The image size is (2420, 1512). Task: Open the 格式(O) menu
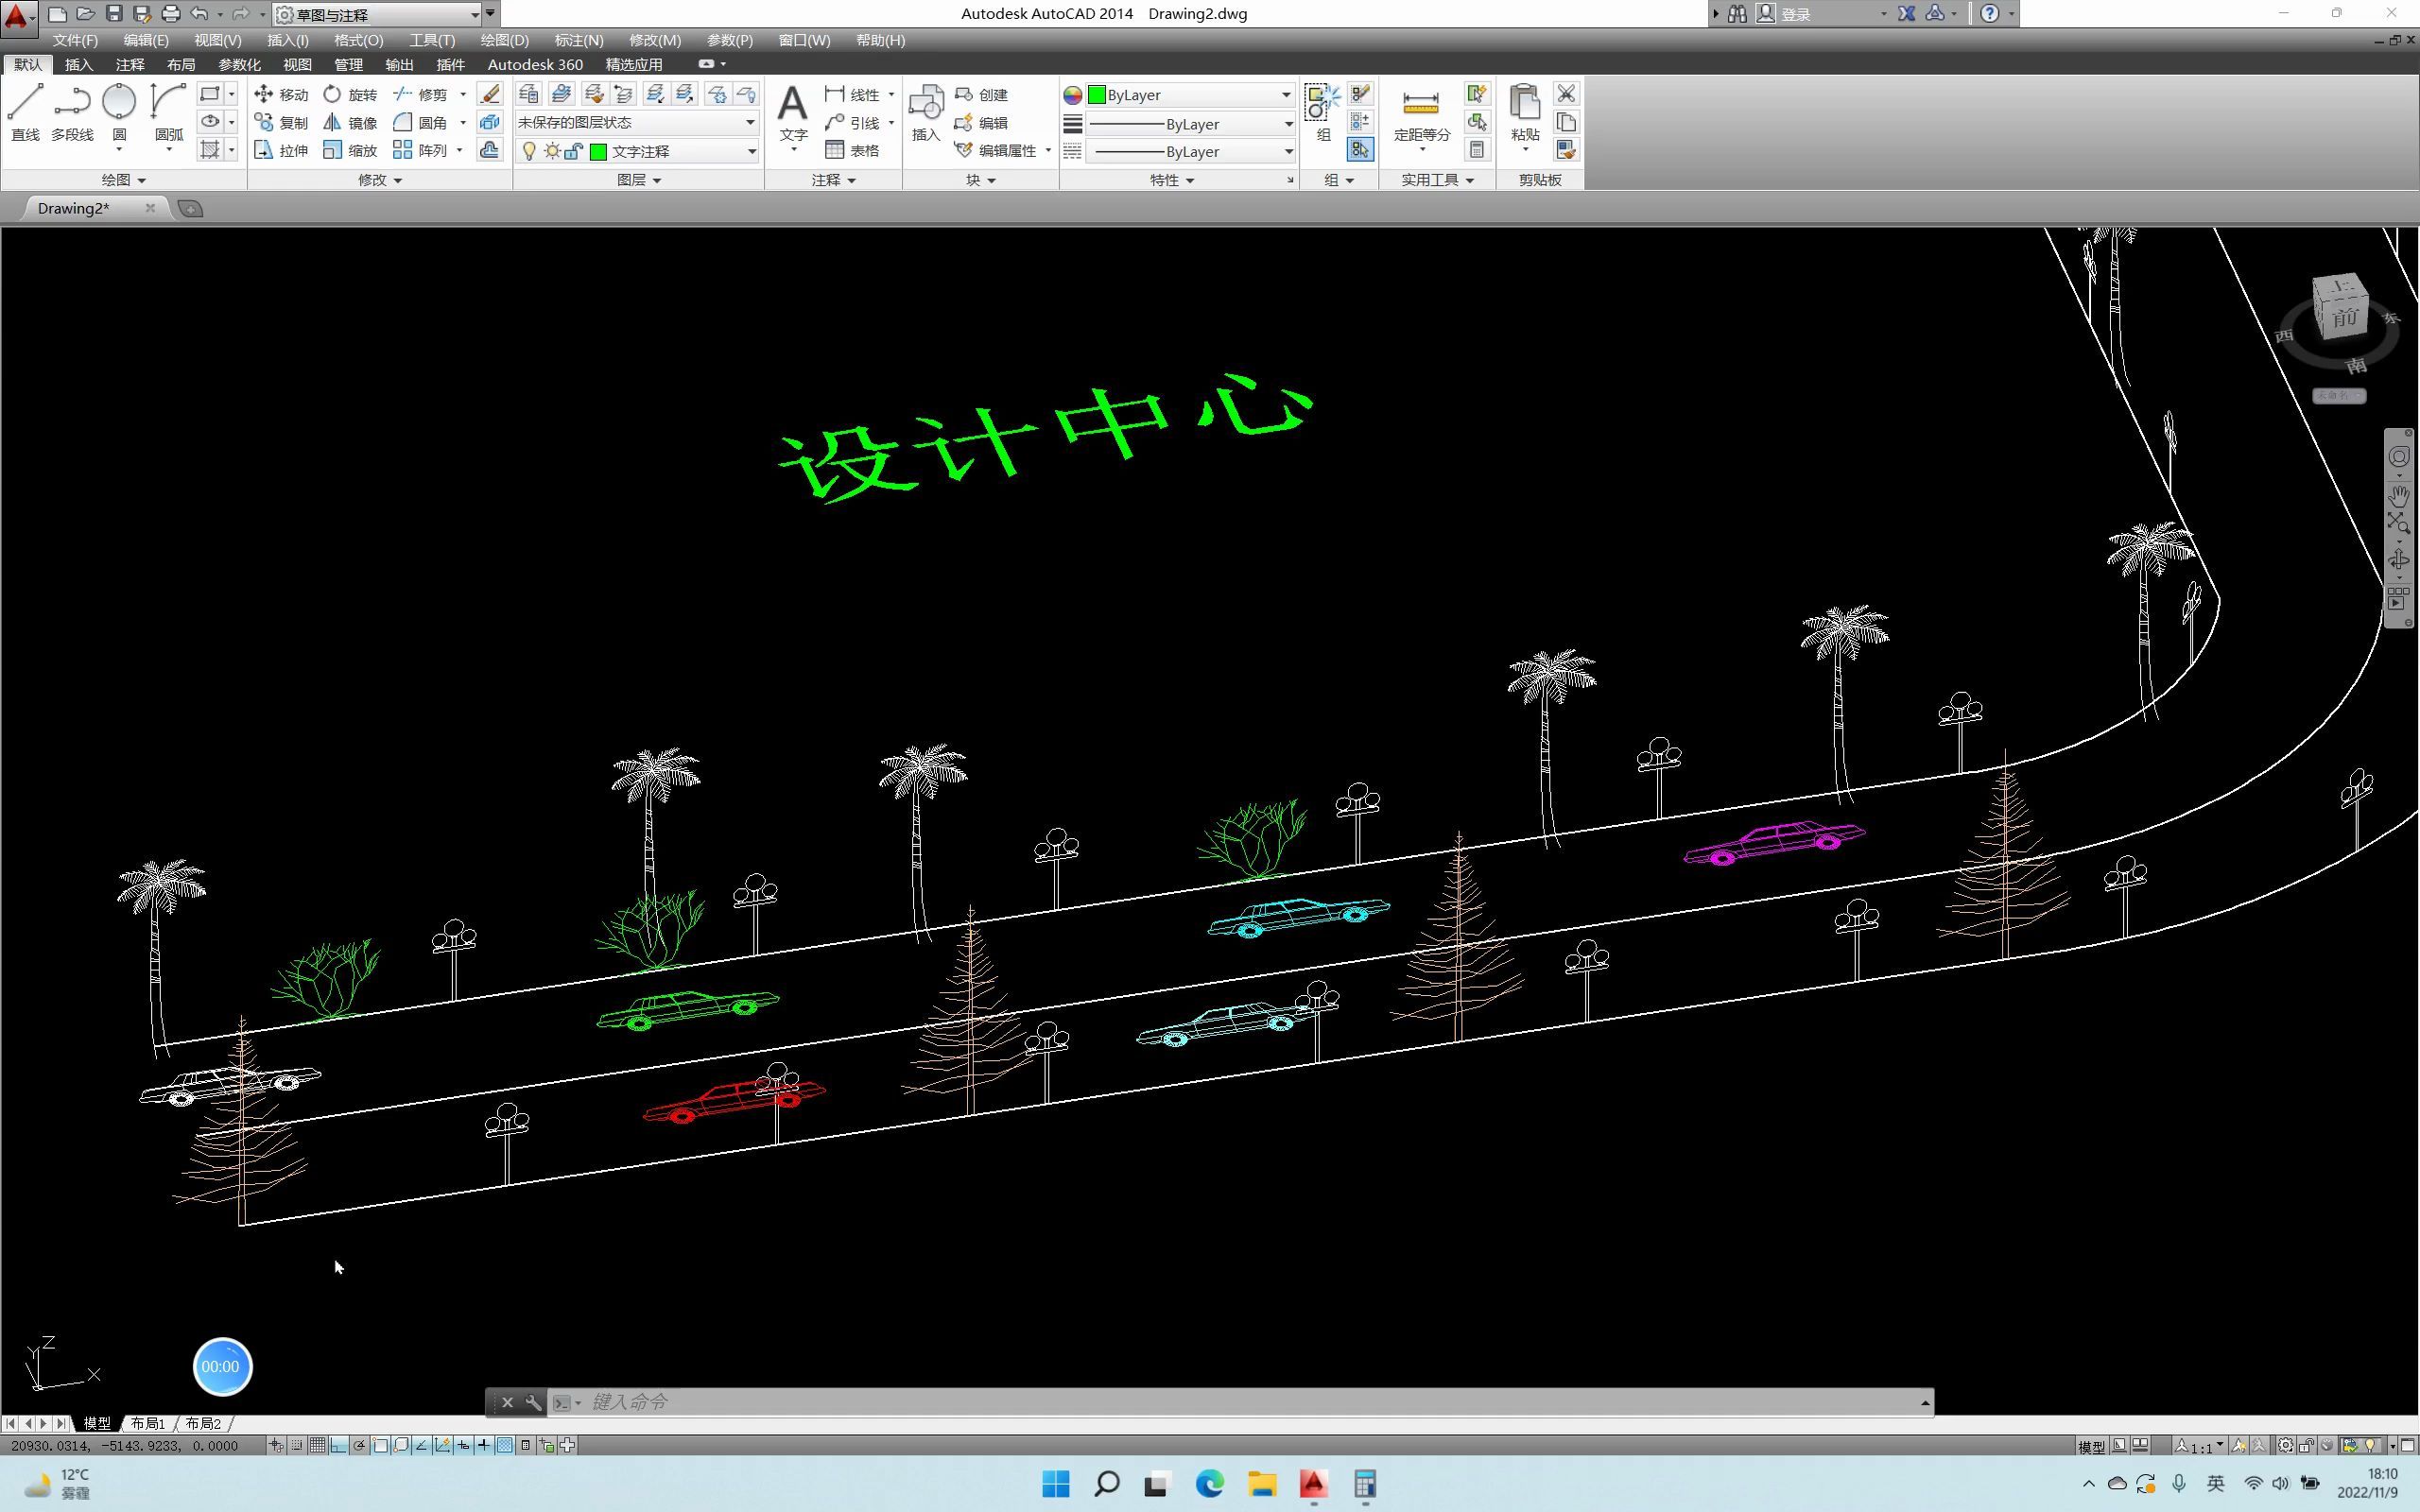(x=358, y=40)
